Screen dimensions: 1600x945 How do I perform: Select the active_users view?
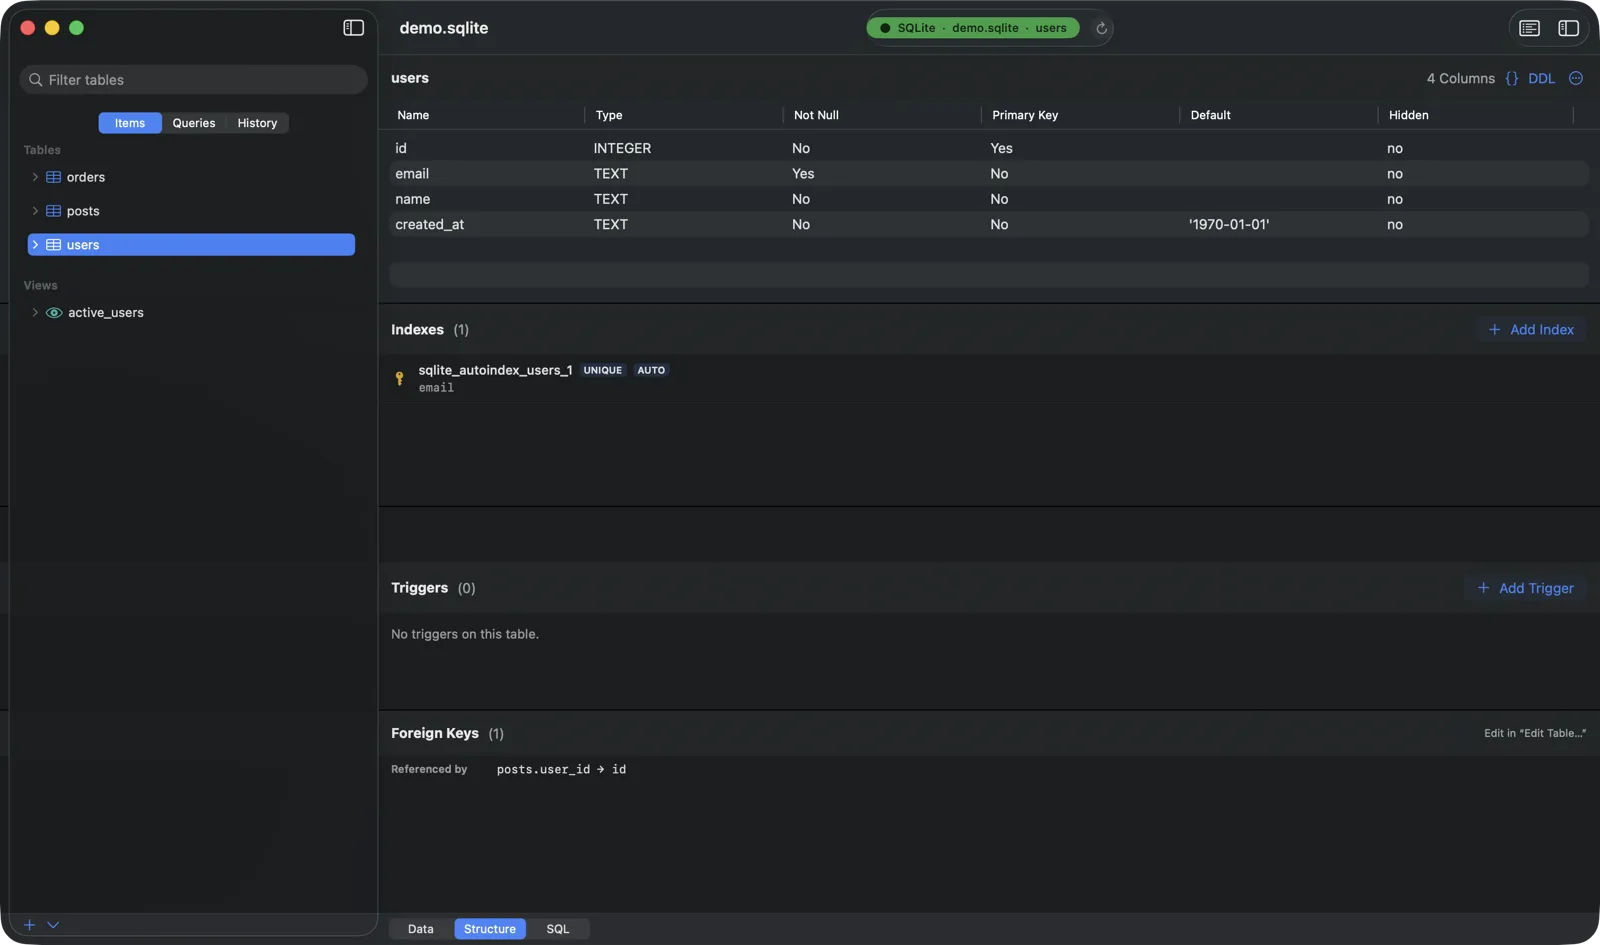click(x=191, y=313)
